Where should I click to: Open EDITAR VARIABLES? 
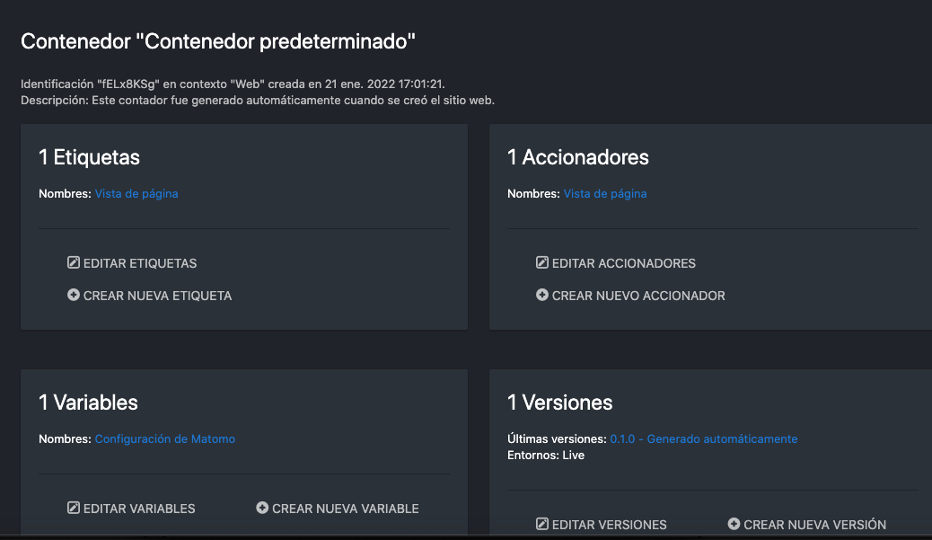click(x=139, y=508)
